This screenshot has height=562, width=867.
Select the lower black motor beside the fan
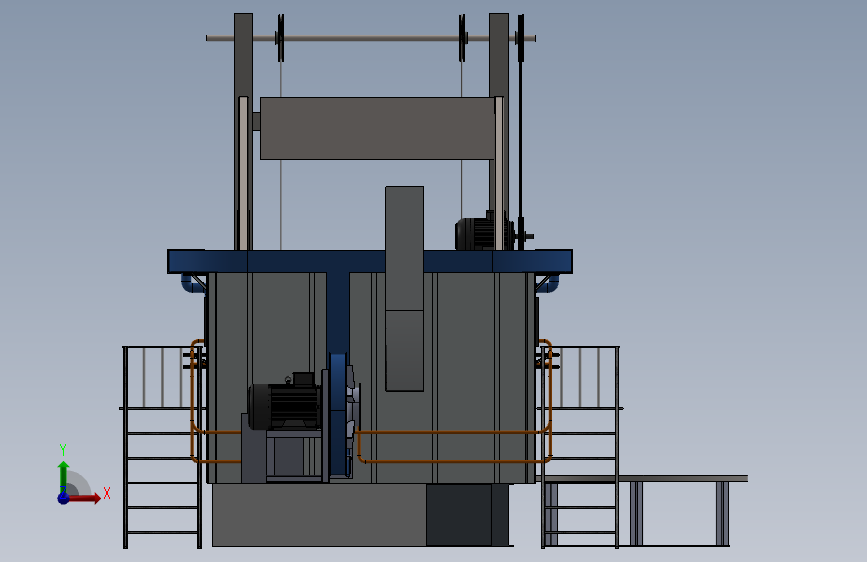click(284, 405)
